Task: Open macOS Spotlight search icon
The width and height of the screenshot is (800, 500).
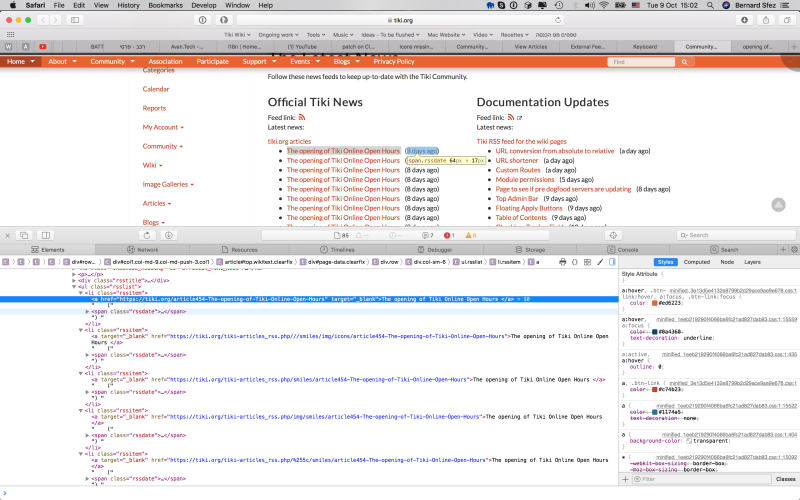Action: pos(710,5)
